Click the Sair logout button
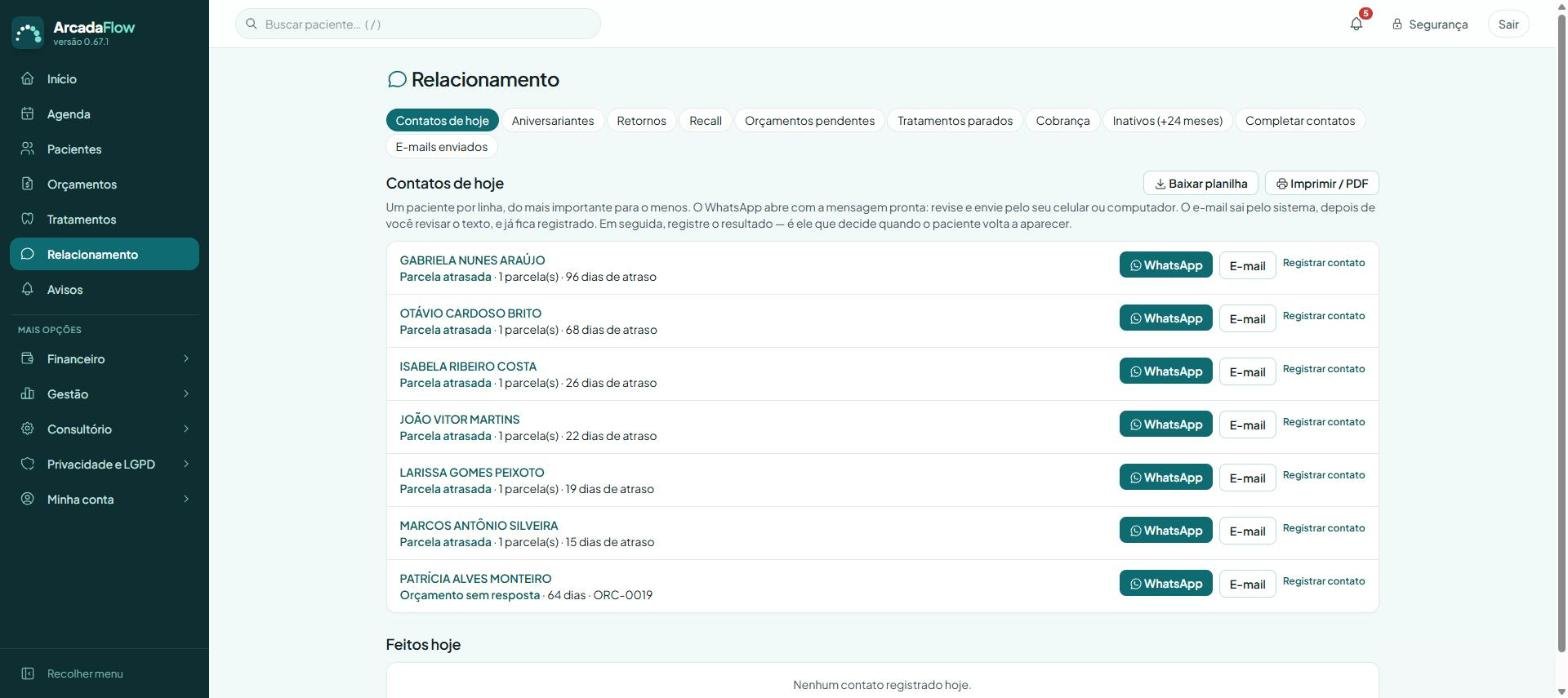 pos(1508,24)
